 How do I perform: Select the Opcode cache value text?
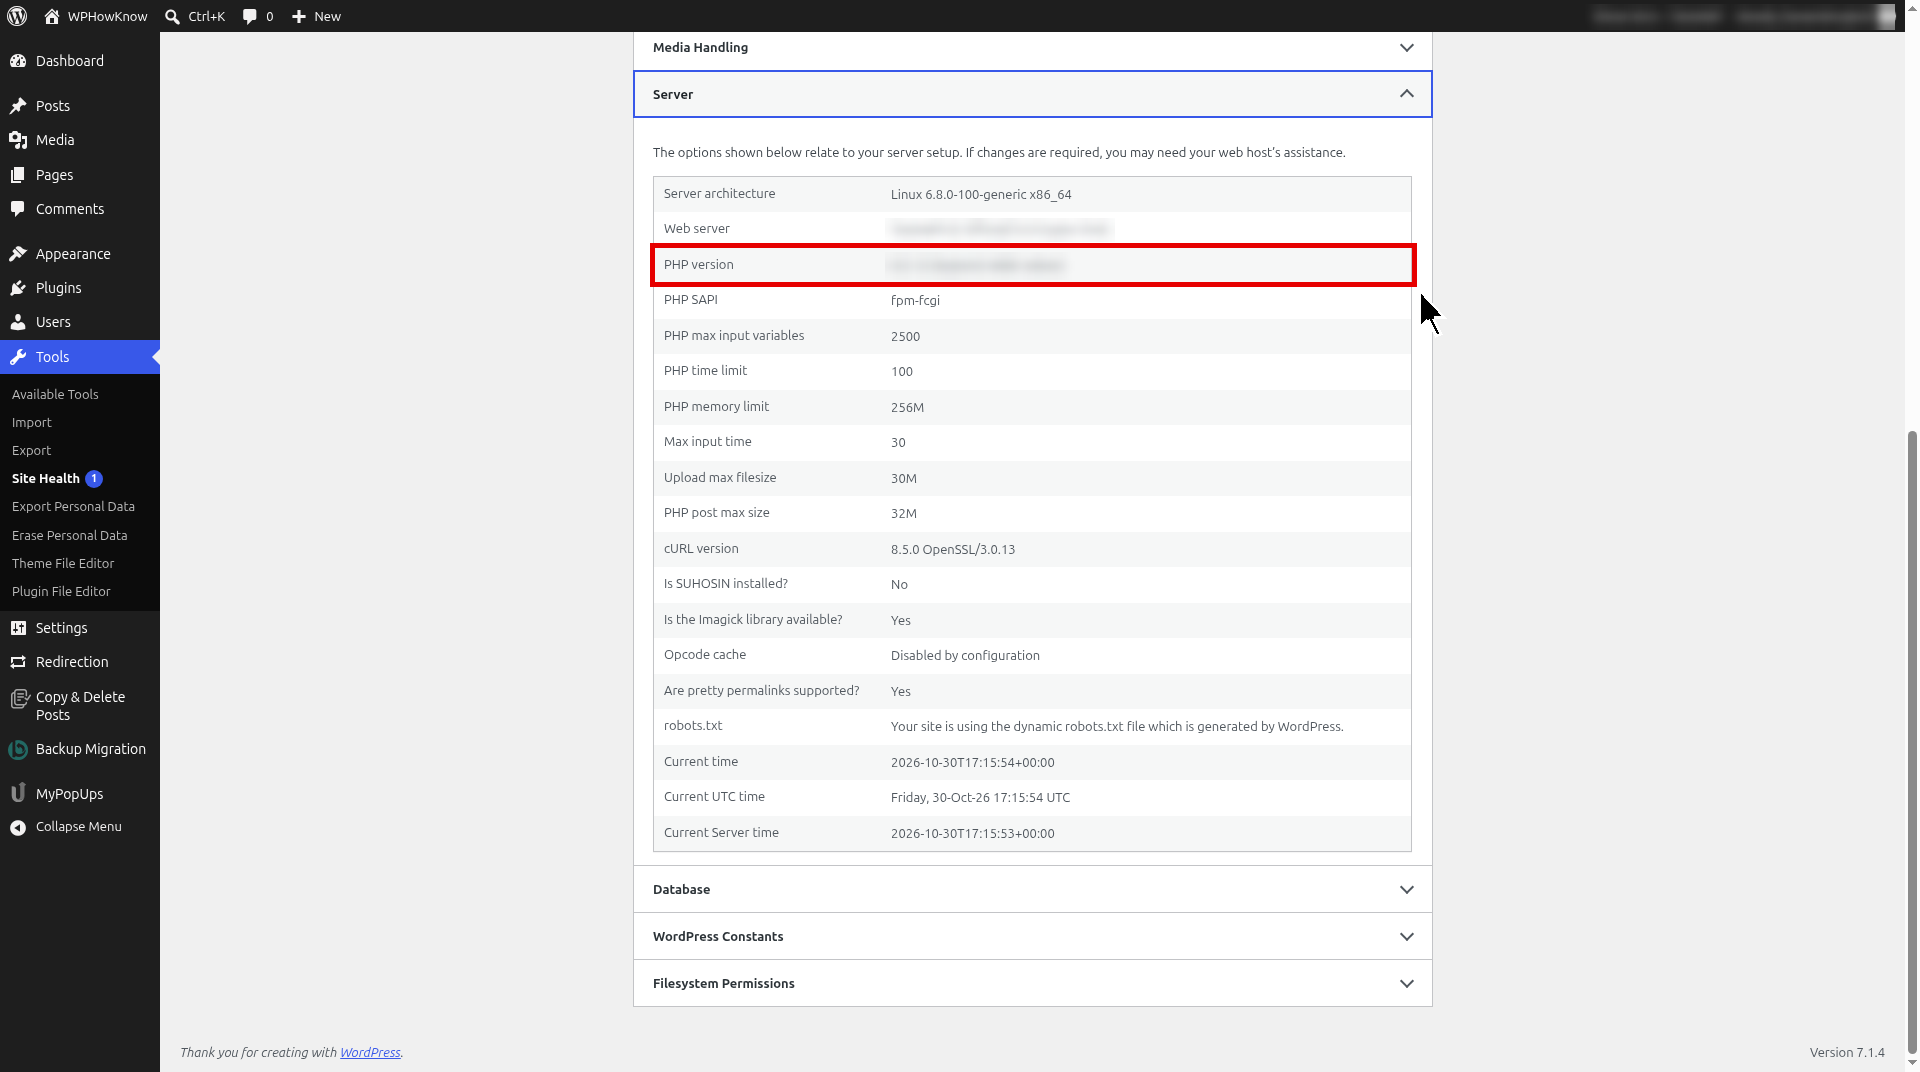(965, 655)
